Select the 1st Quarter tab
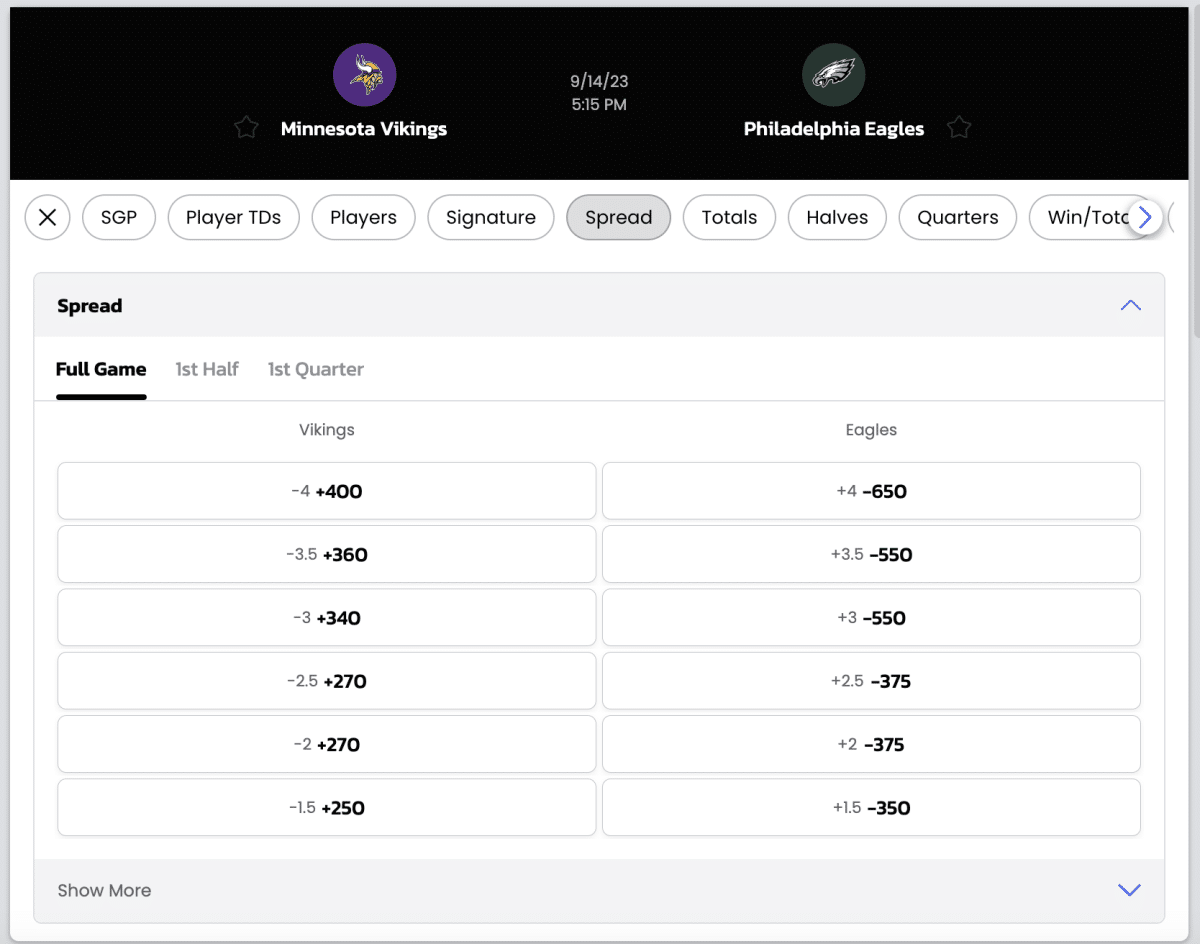The width and height of the screenshot is (1200, 944). tap(315, 369)
